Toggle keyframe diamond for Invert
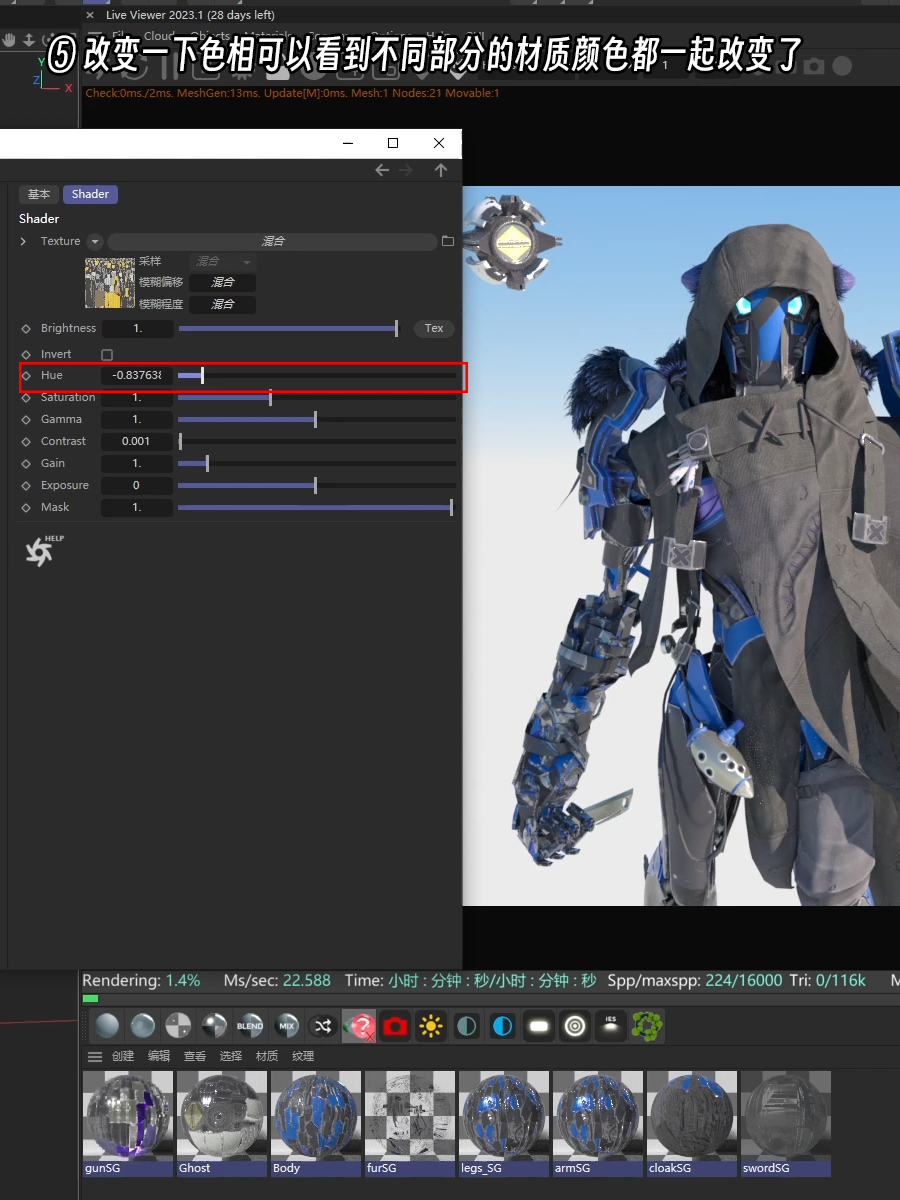900x1200 pixels. coord(26,355)
